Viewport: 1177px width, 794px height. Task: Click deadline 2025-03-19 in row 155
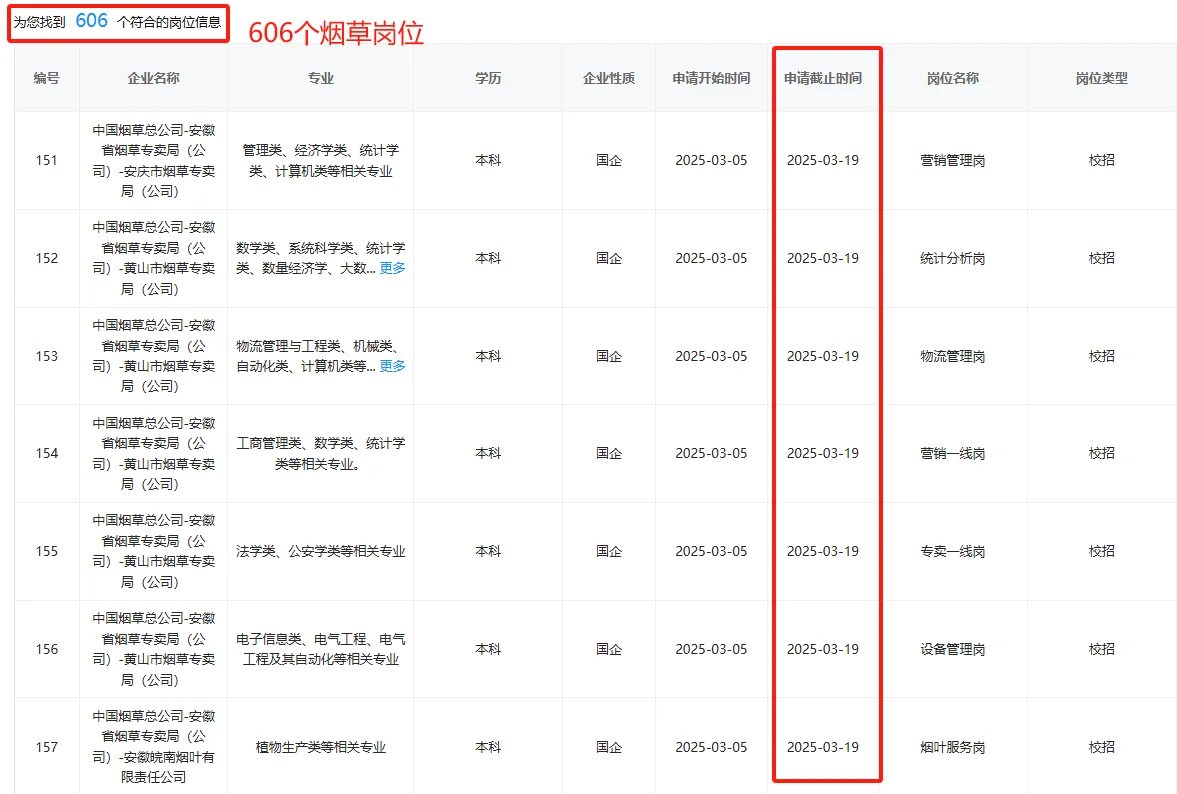823,551
